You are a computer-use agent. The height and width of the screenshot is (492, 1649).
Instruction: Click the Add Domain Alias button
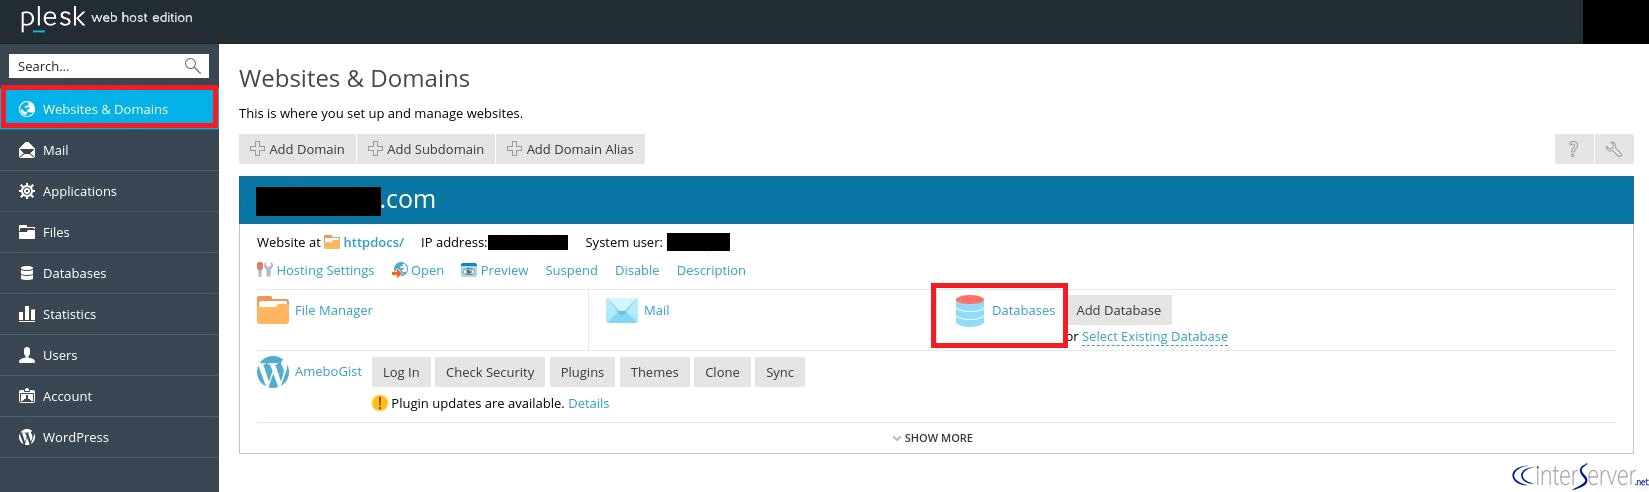(570, 149)
